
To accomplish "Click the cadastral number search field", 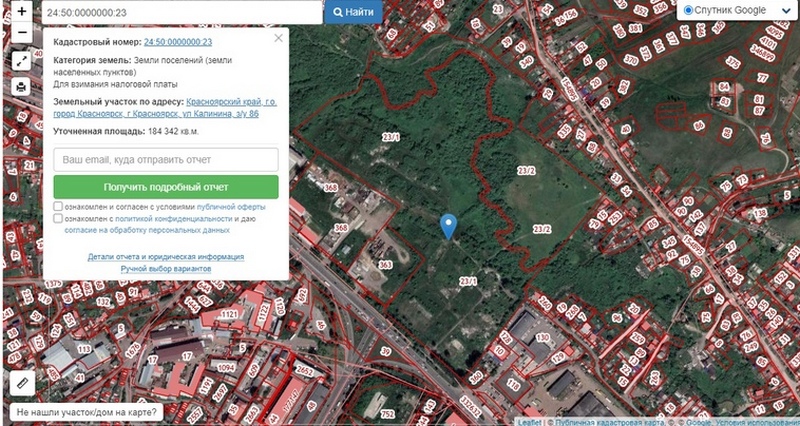I will [180, 12].
